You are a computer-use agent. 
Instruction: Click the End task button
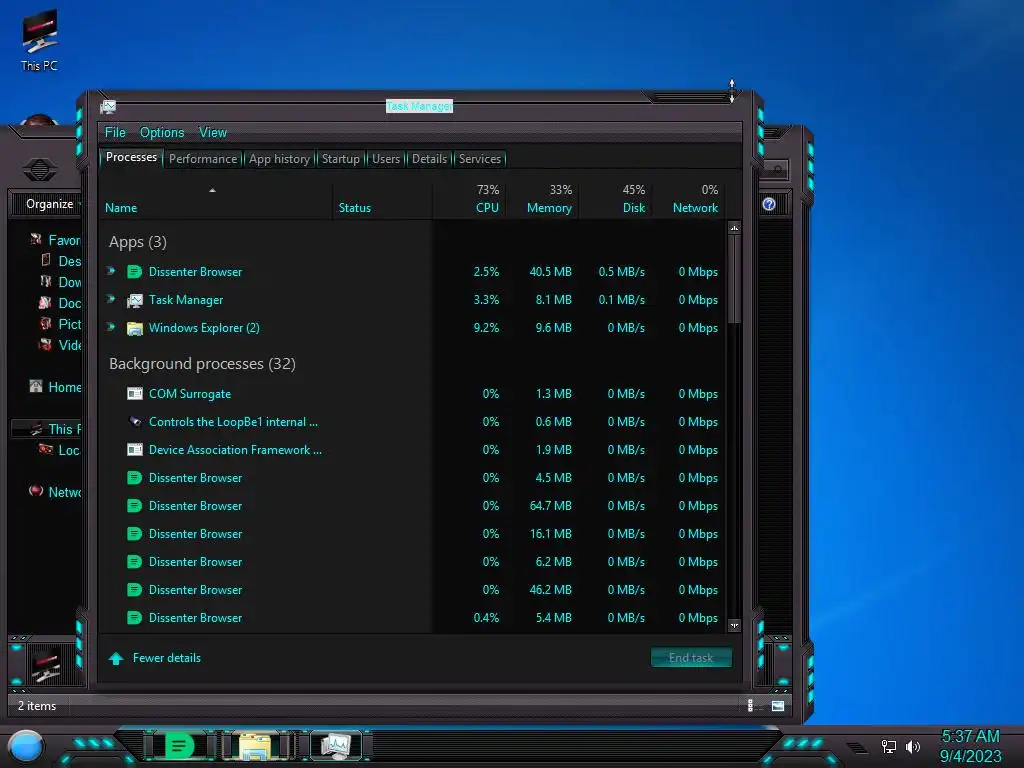pos(691,658)
